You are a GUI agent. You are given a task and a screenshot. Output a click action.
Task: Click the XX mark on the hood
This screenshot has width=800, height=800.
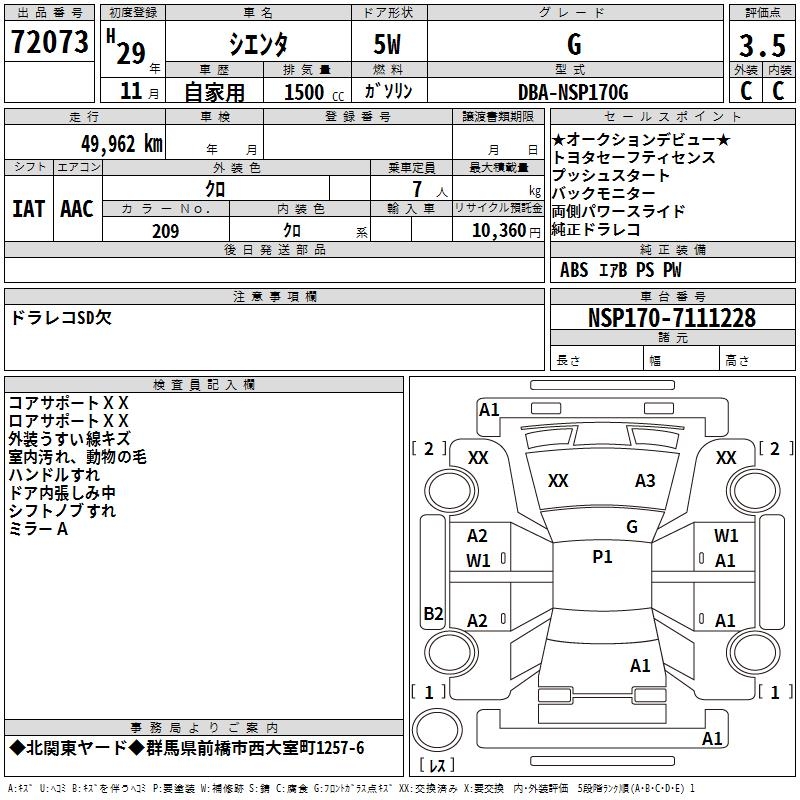point(558,481)
